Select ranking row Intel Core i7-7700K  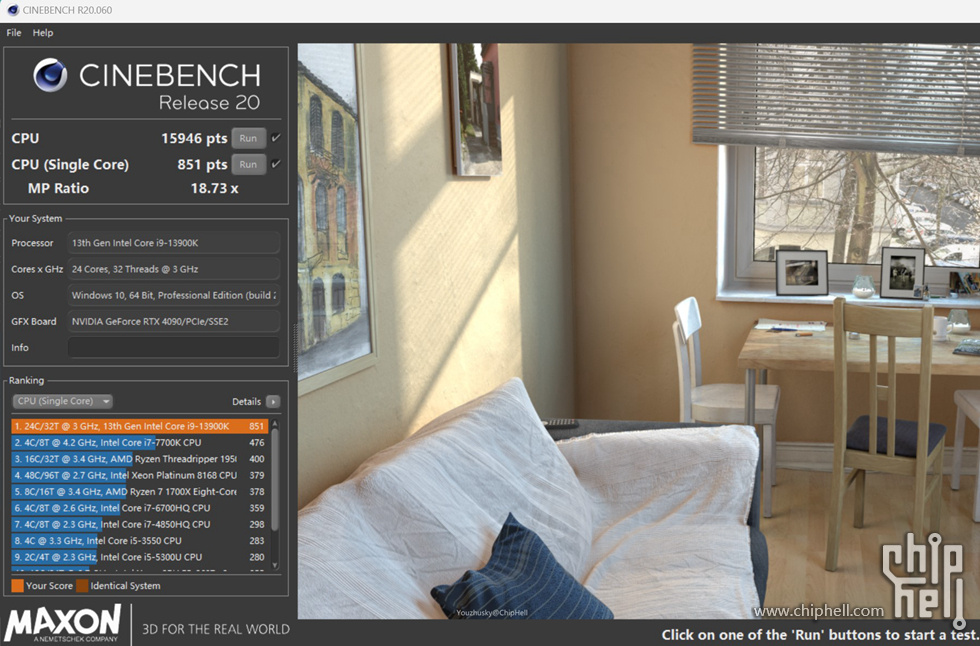click(139, 442)
